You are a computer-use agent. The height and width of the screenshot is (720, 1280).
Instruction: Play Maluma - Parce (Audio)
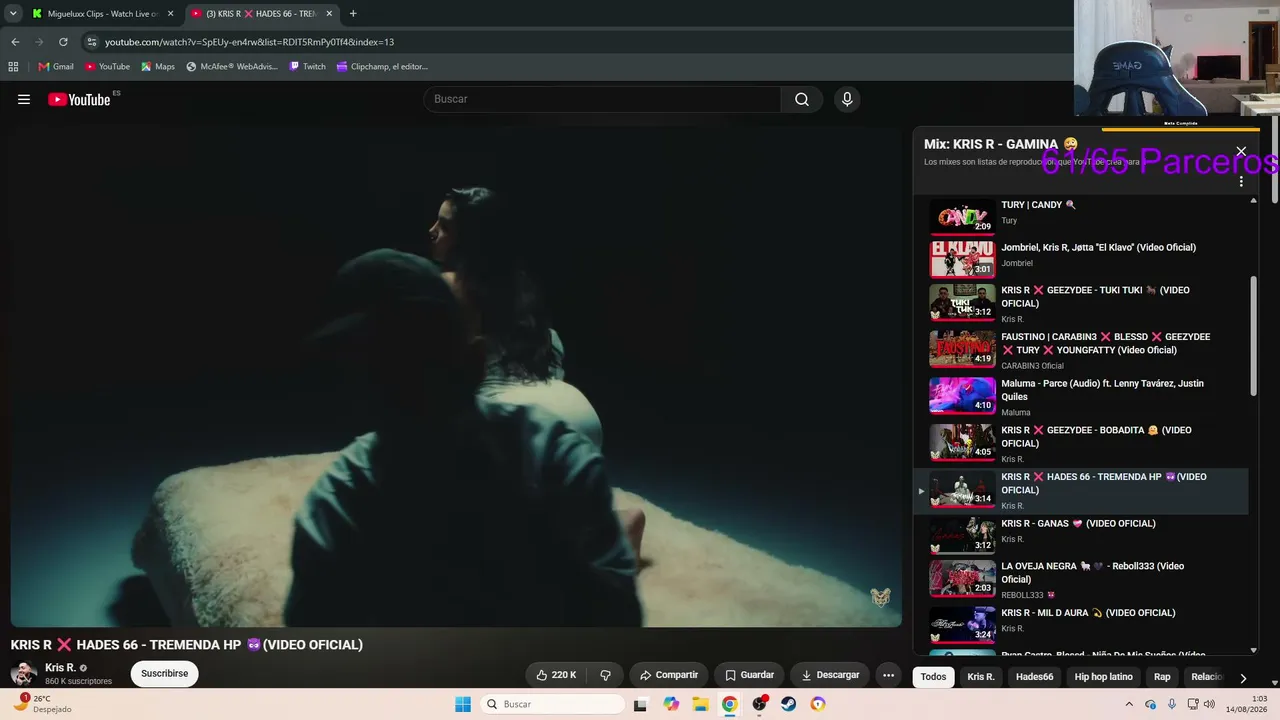pyautogui.click(x=1080, y=397)
